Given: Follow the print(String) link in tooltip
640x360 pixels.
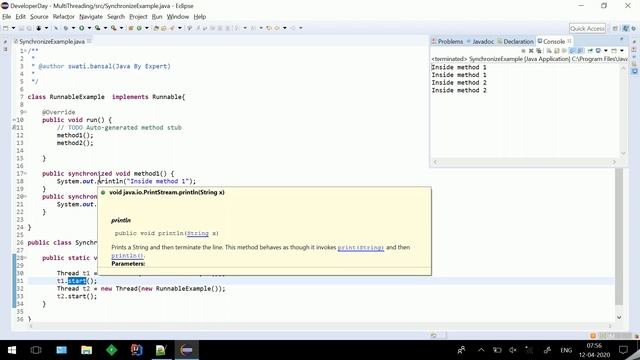Looking at the screenshot, I should [360, 247].
